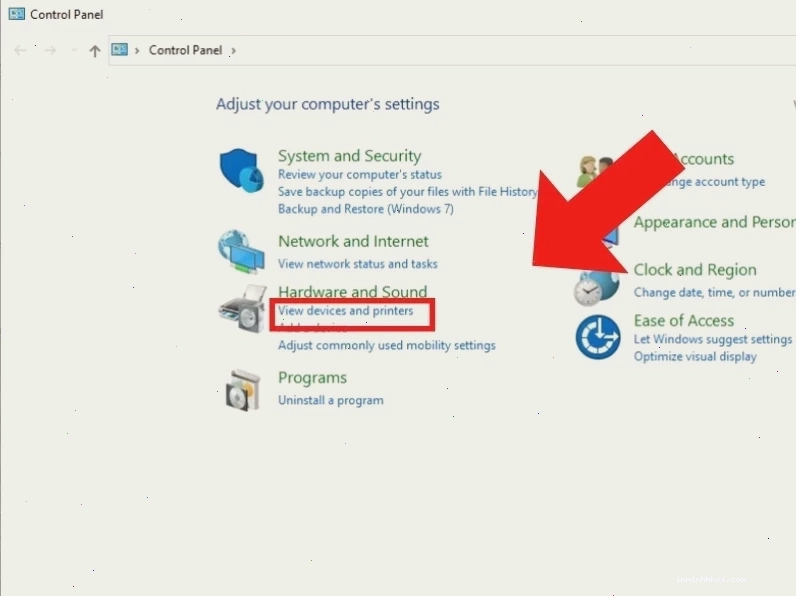Open the Hardware and Sound printer icon

[x=243, y=309]
